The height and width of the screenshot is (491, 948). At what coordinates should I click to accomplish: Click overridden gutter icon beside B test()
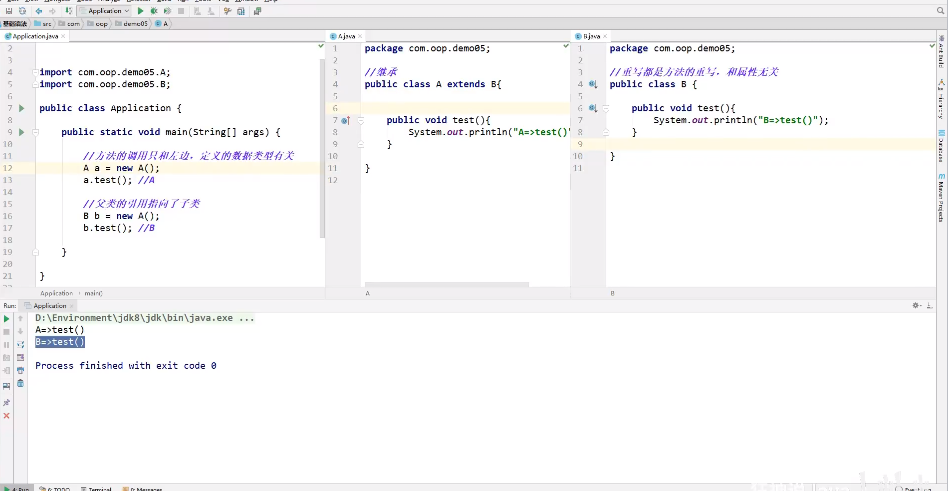[x=593, y=108]
